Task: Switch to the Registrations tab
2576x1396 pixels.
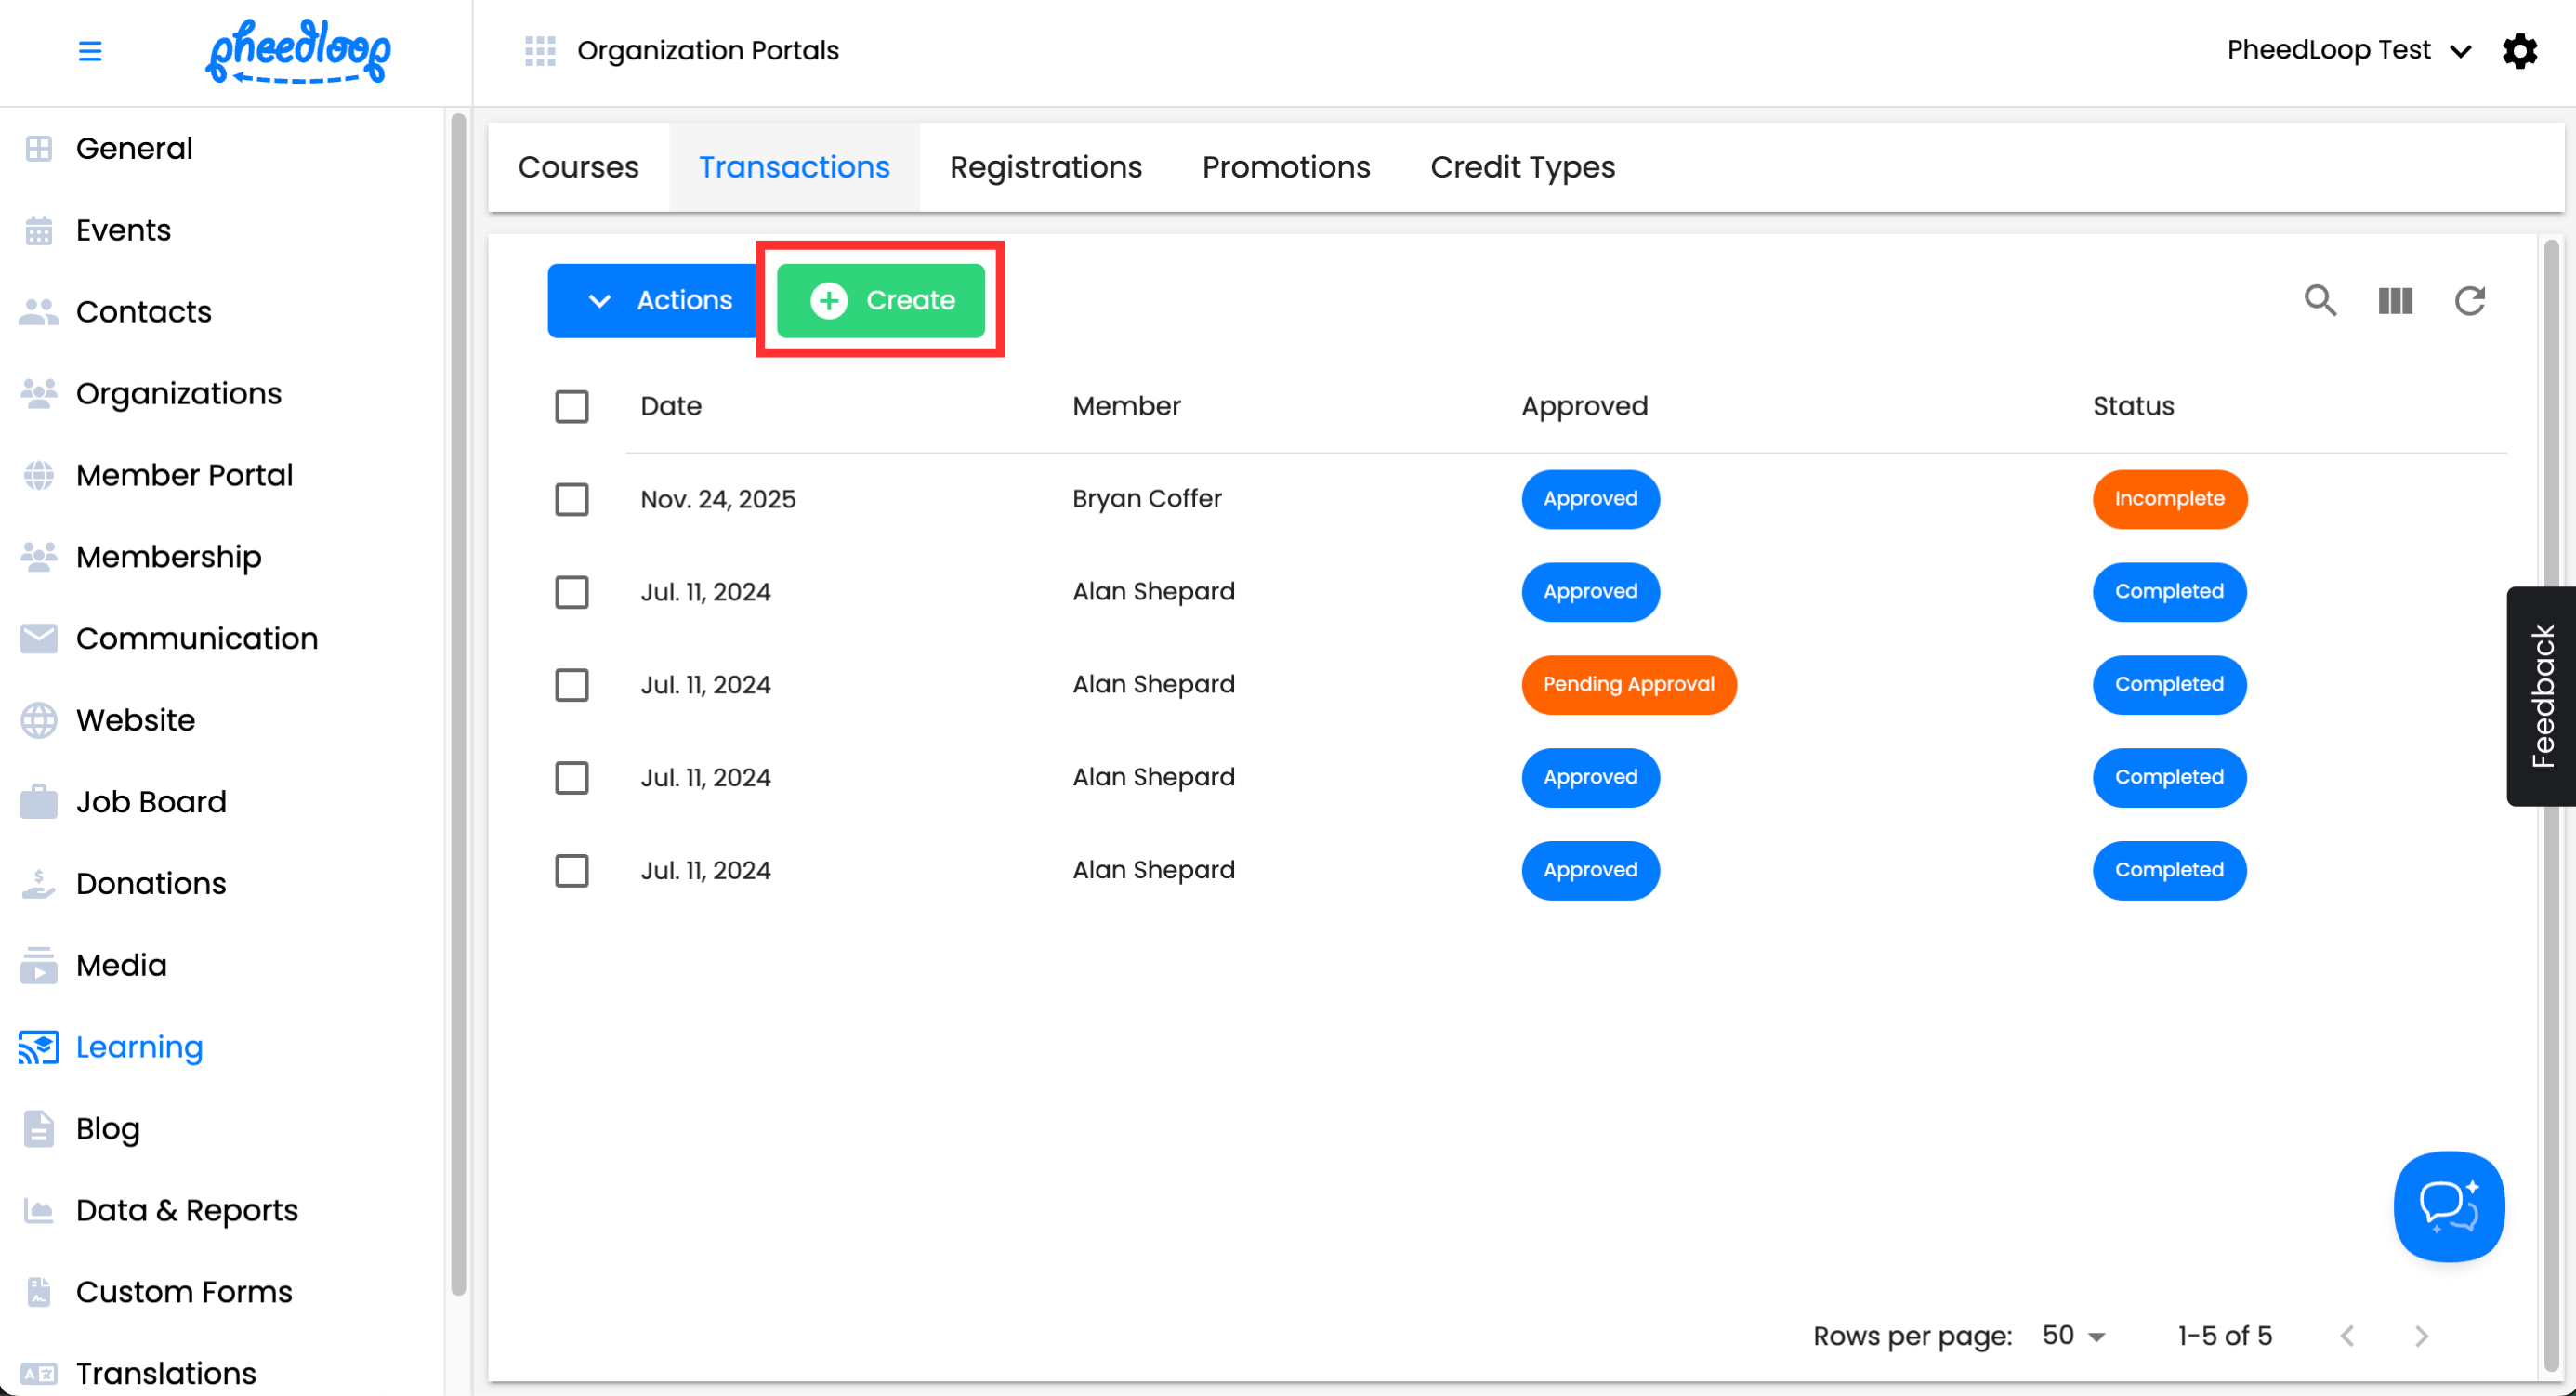Action: (x=1045, y=166)
